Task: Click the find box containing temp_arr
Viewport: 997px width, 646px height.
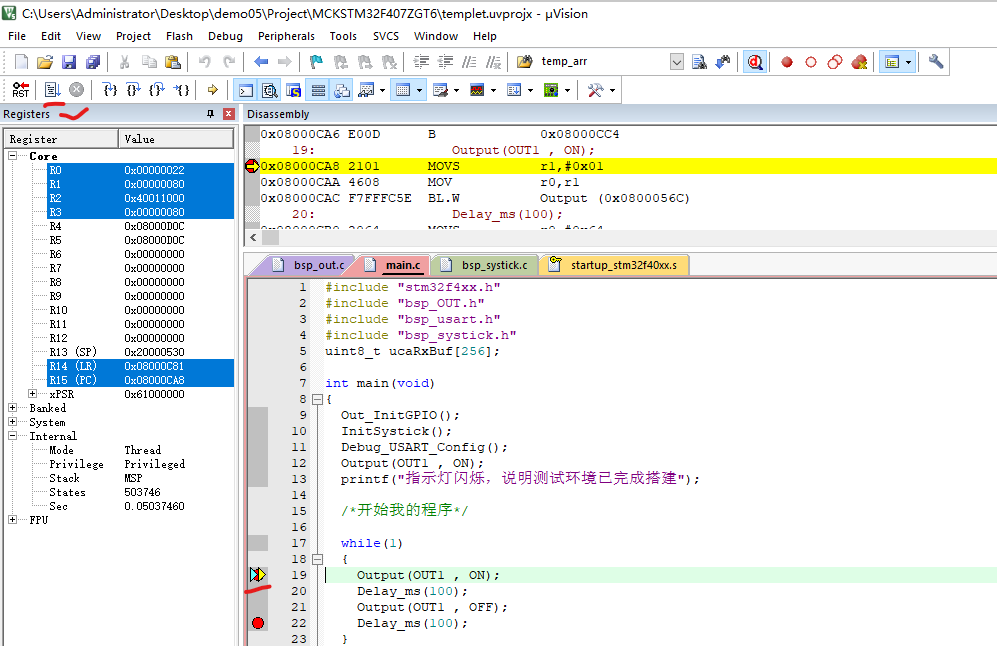Action: (604, 62)
